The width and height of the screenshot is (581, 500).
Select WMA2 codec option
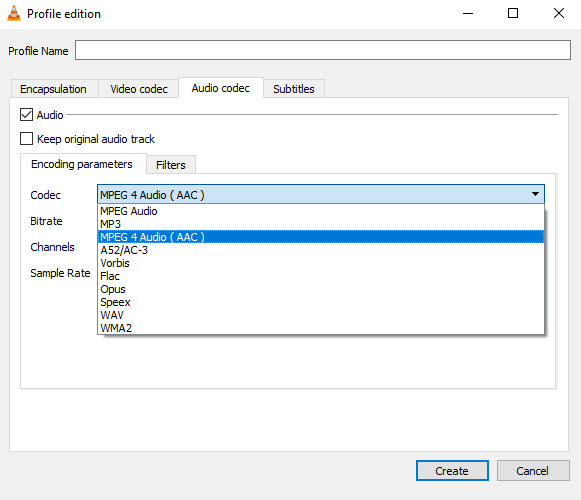321,328
